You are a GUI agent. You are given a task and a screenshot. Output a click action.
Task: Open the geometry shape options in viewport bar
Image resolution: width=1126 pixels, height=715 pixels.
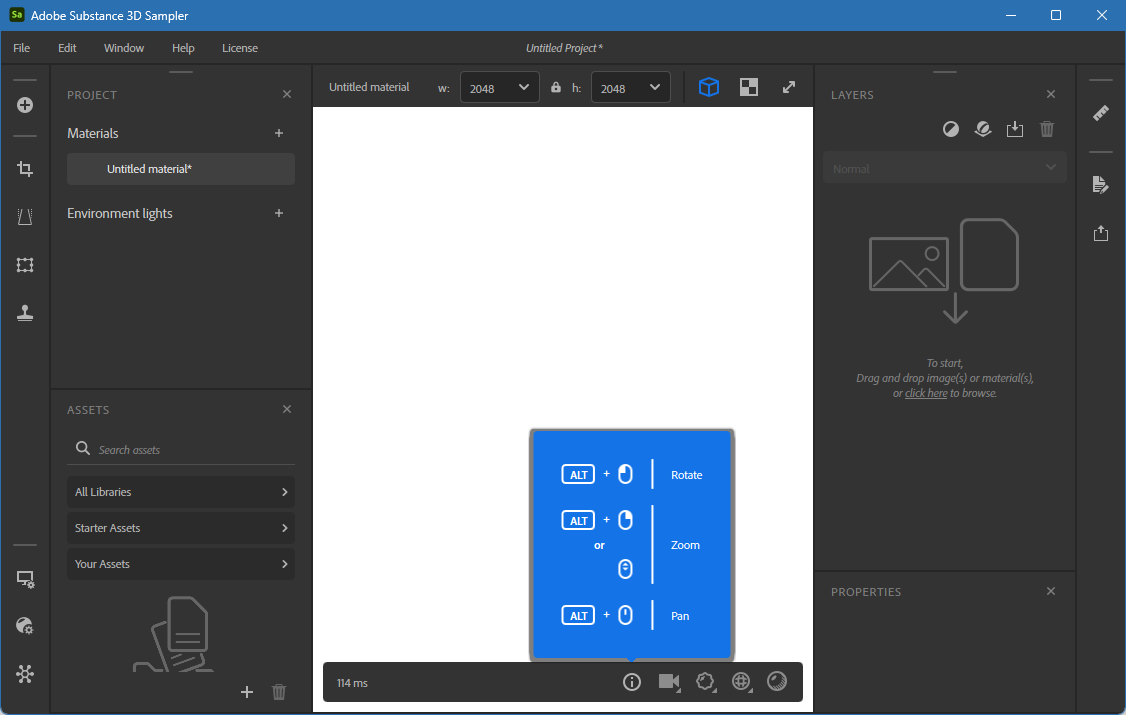(x=705, y=682)
